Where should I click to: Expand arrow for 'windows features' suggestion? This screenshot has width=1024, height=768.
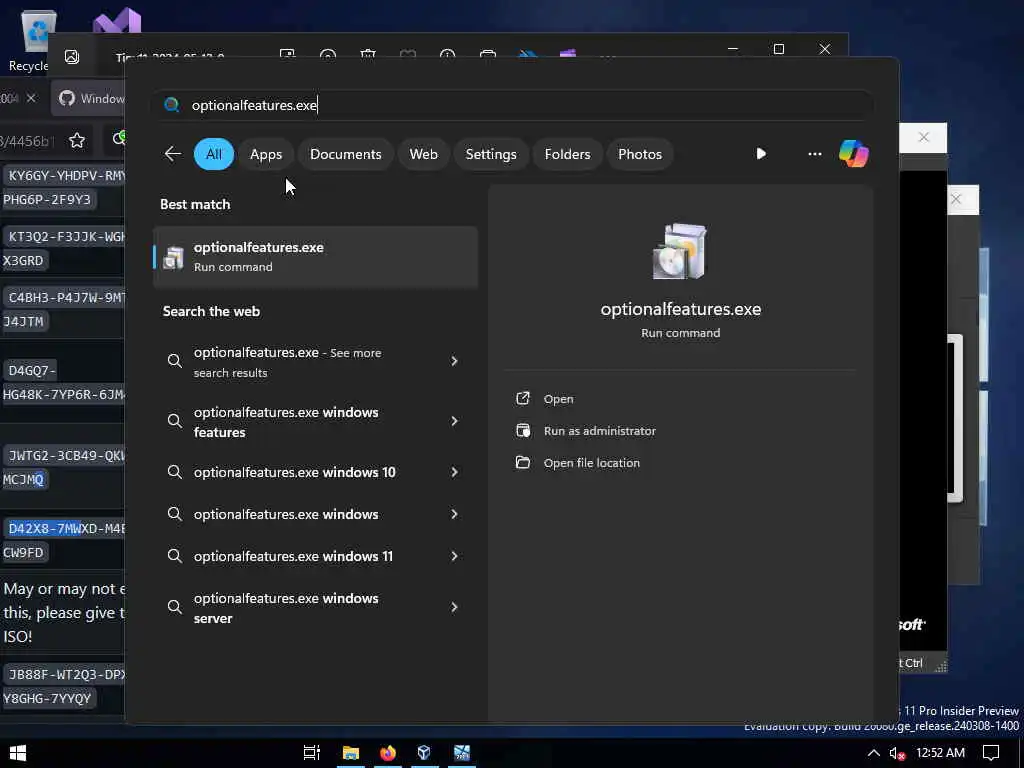(454, 421)
